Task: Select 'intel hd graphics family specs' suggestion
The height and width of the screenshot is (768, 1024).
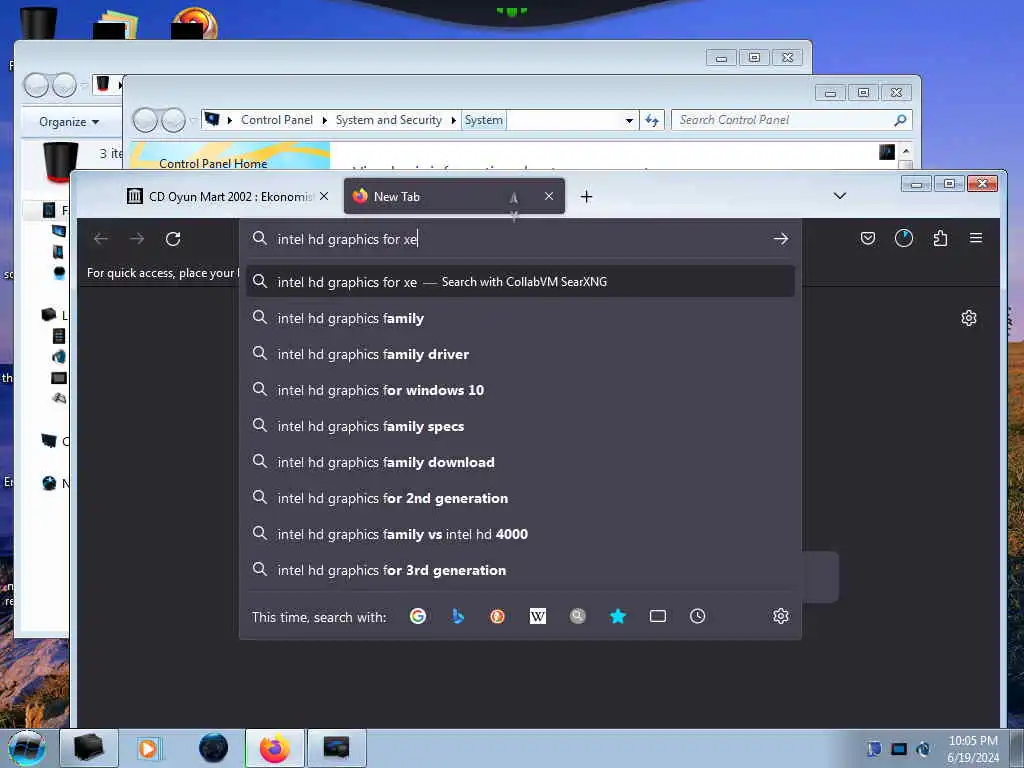Action: coord(520,426)
